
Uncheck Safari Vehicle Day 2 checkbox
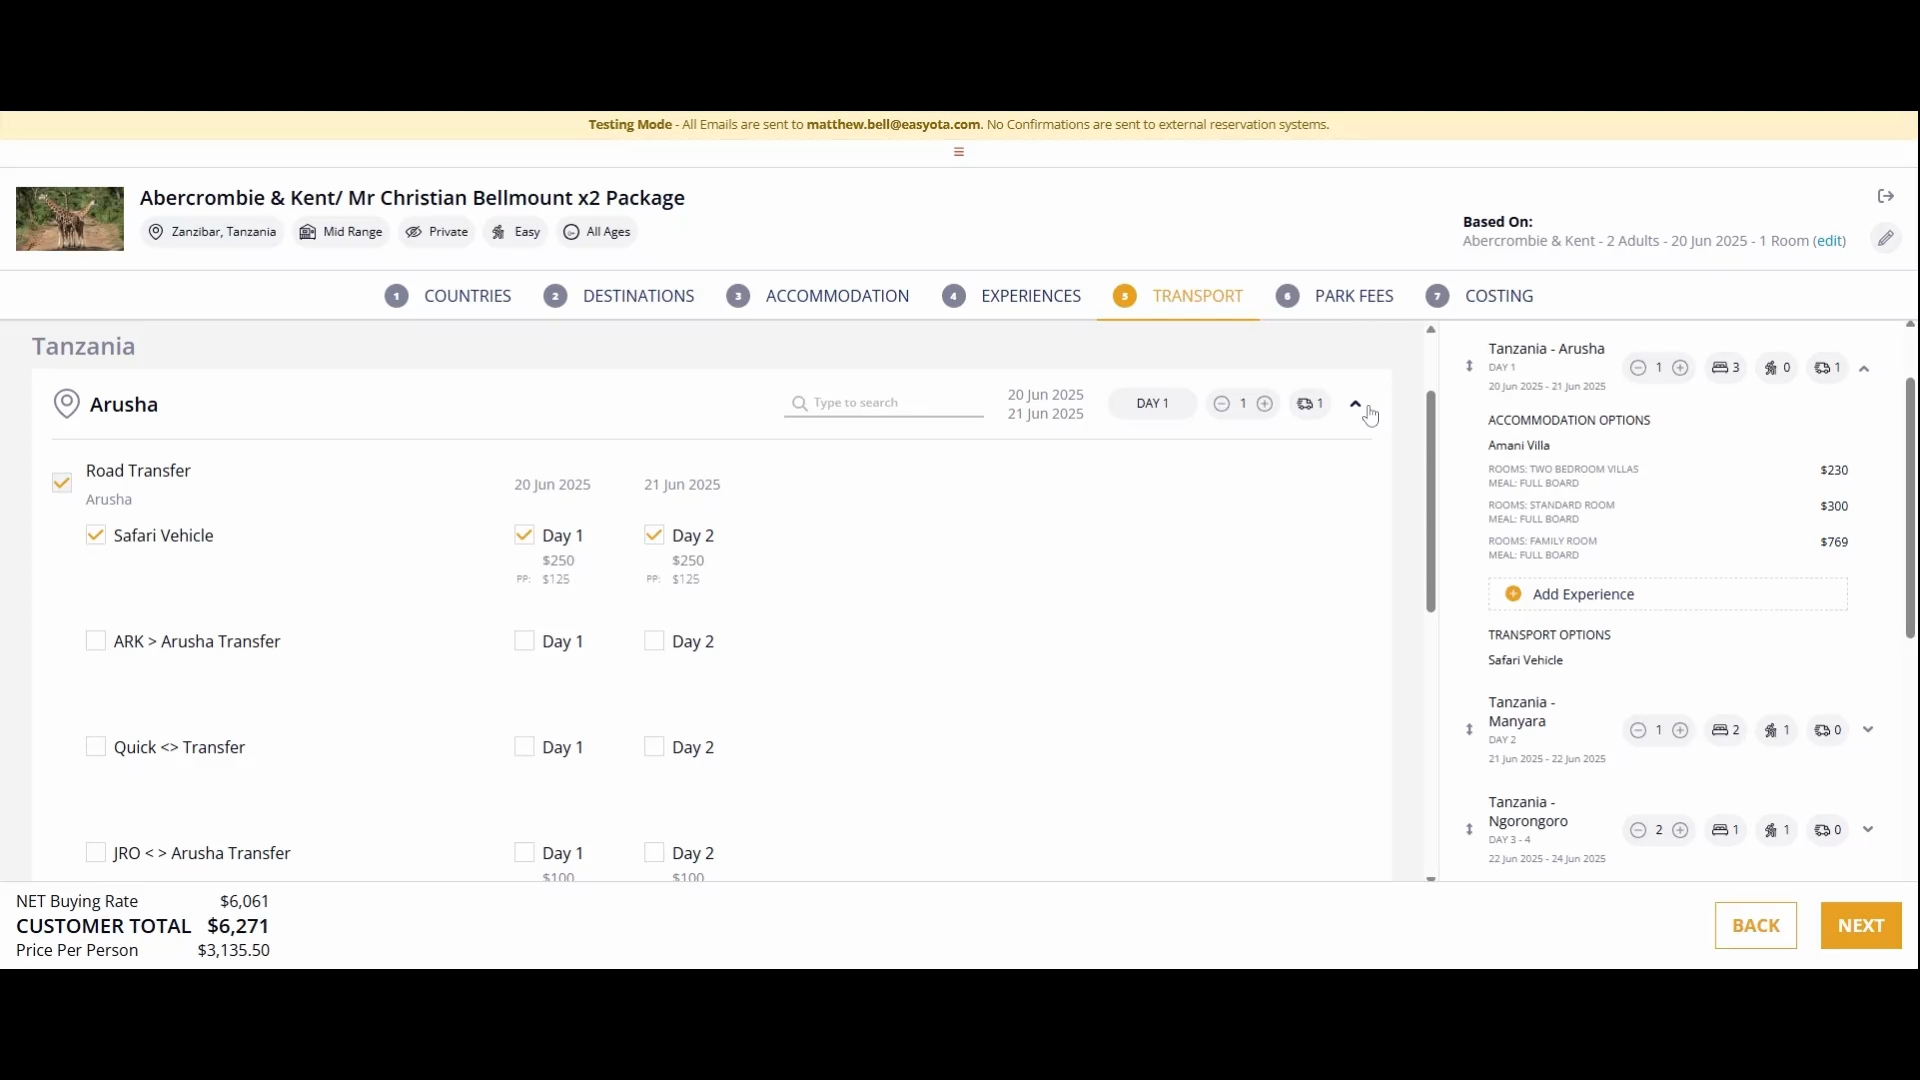tap(654, 535)
